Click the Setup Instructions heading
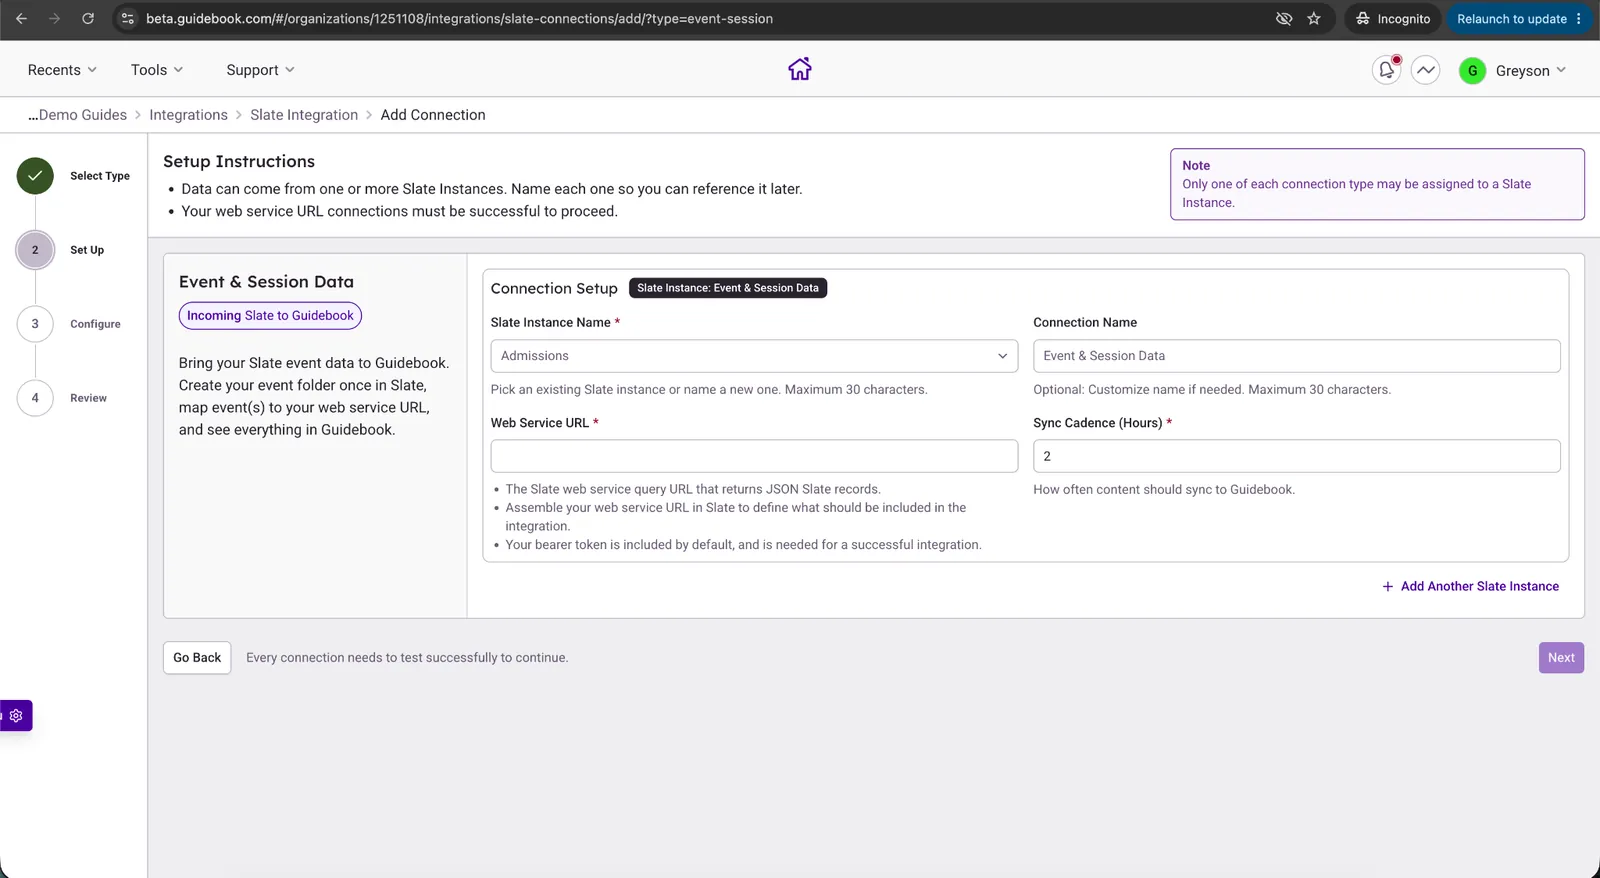The width and height of the screenshot is (1600, 878). pyautogui.click(x=239, y=162)
